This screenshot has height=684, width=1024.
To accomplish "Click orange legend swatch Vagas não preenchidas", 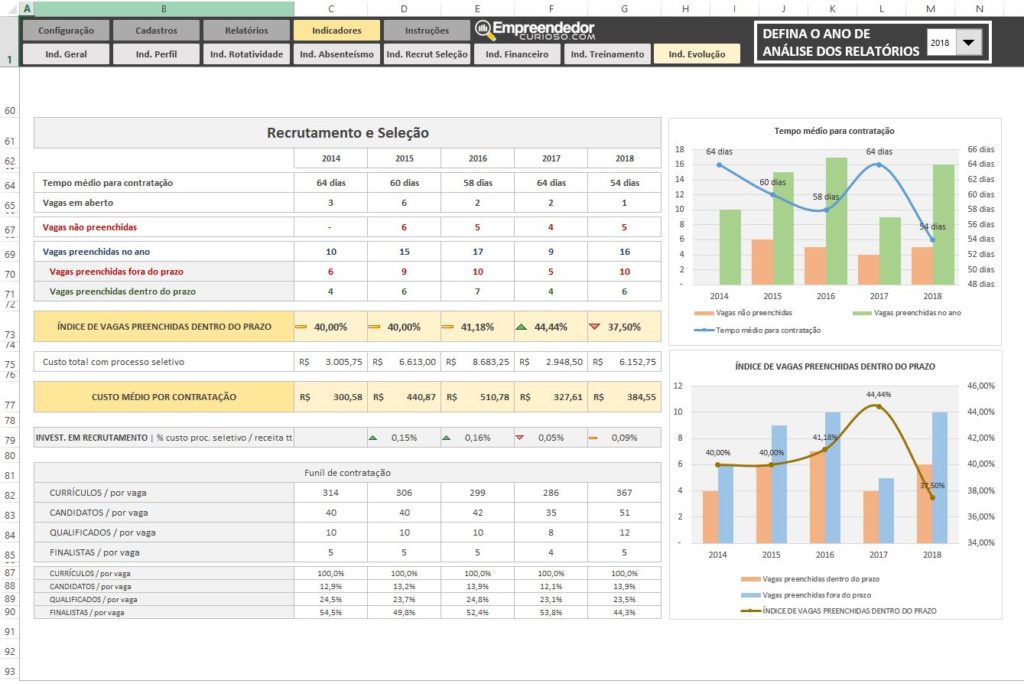I will click(x=712, y=314).
